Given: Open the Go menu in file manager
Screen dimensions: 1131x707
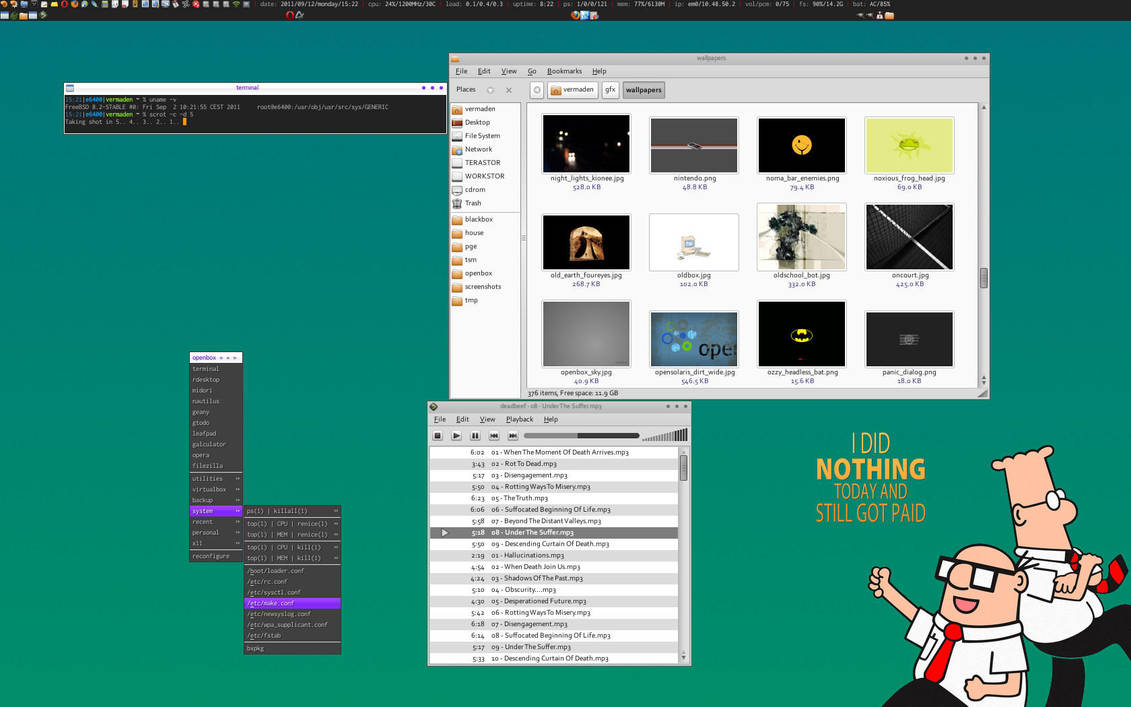Looking at the screenshot, I should pos(532,71).
